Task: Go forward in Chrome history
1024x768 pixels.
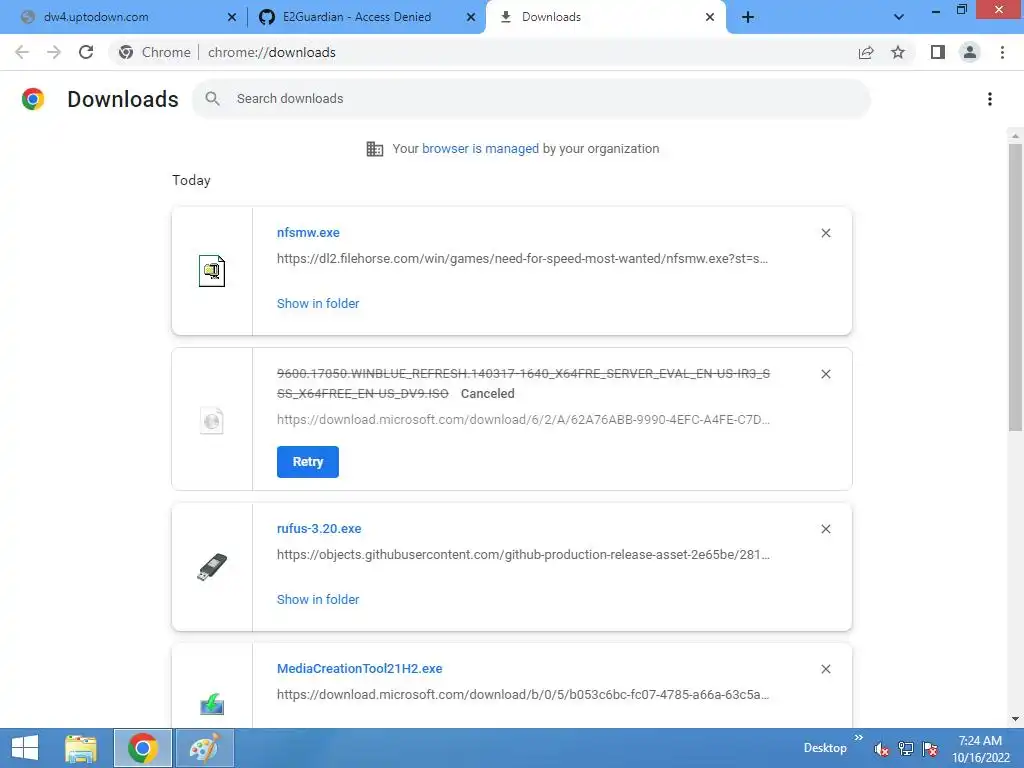Action: point(54,52)
